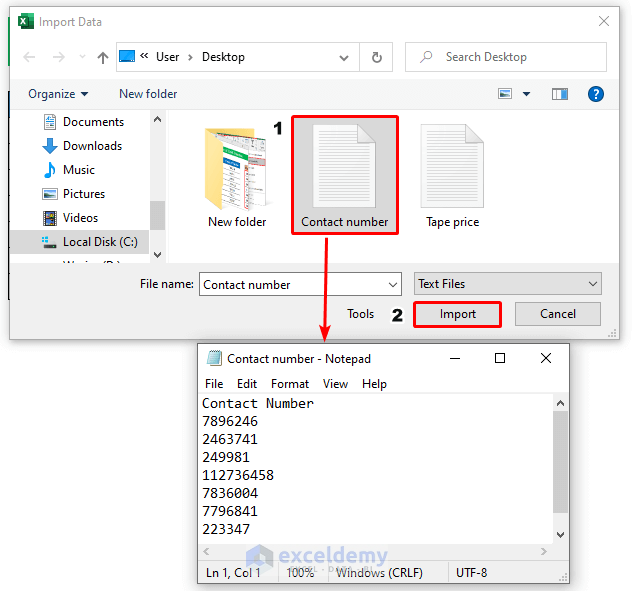Minimize the Notepad window
Viewport: 634px width, 591px height.
click(x=455, y=358)
